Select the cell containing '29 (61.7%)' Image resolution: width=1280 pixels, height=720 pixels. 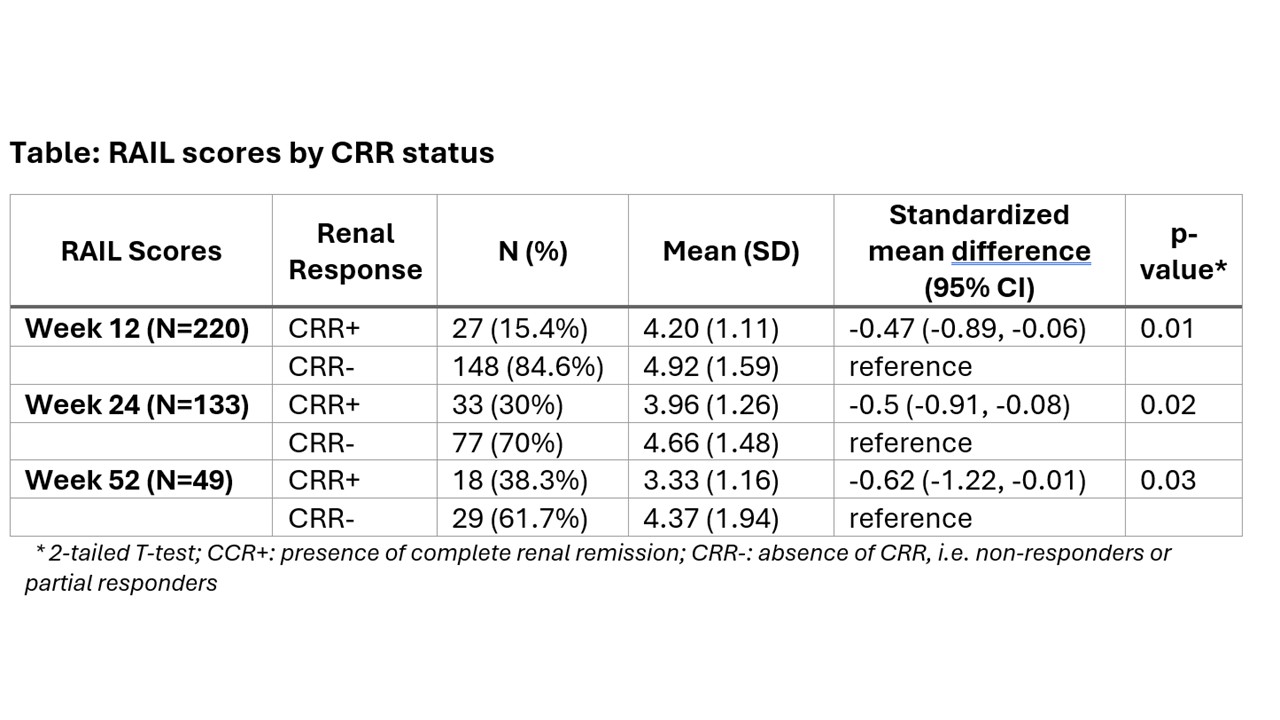520,518
